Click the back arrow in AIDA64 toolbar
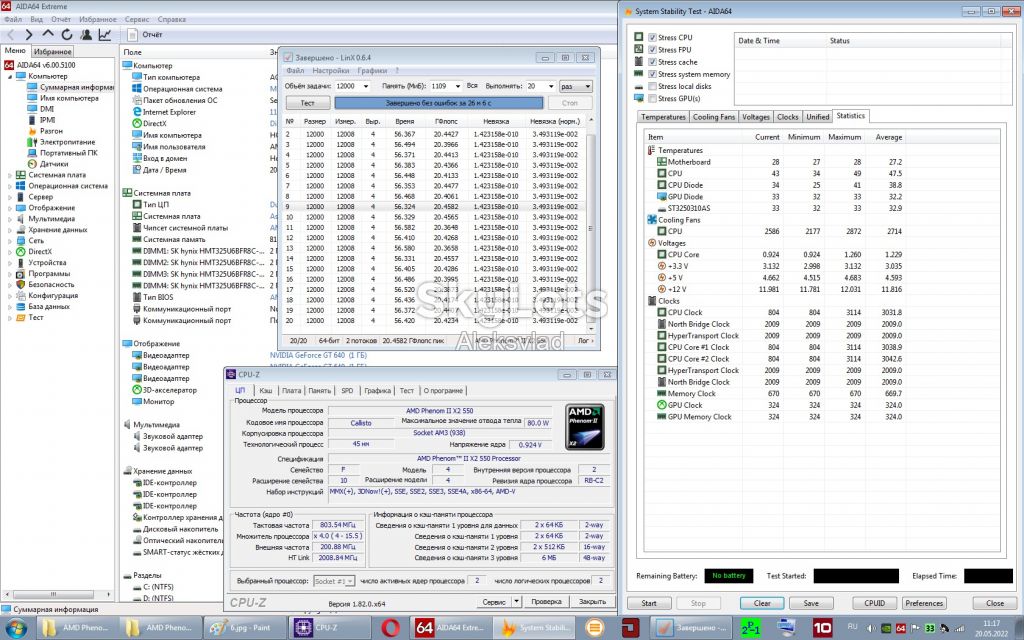This screenshot has height=640, width=1024. pos(10,35)
